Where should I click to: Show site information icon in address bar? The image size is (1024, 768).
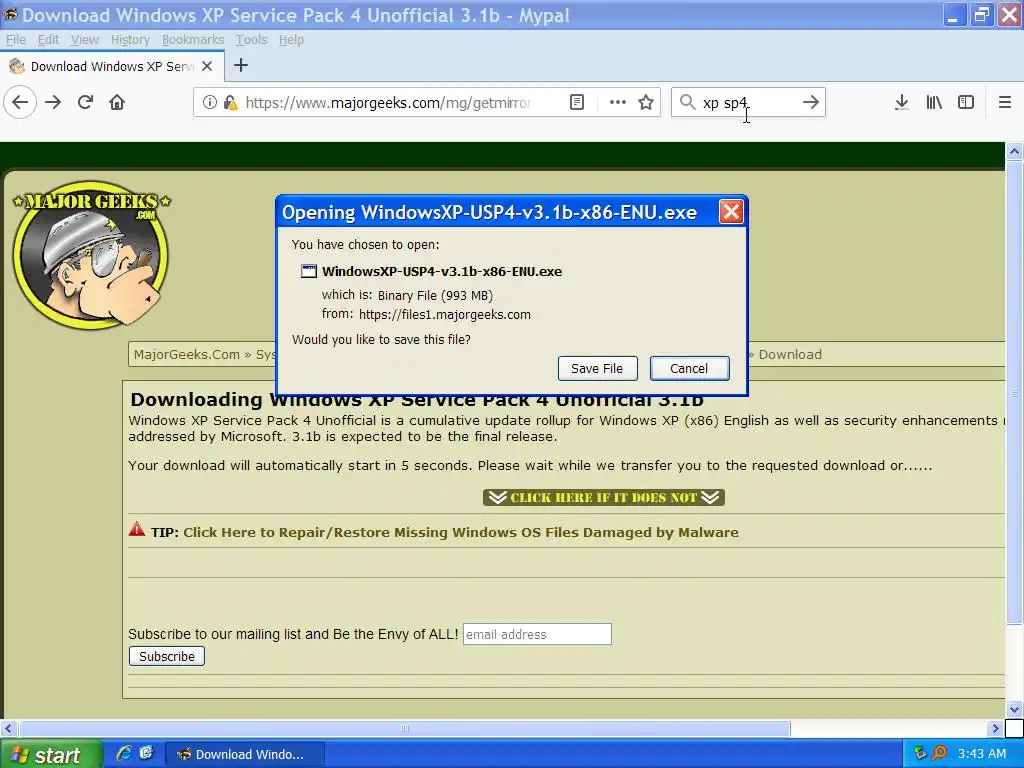tap(210, 103)
